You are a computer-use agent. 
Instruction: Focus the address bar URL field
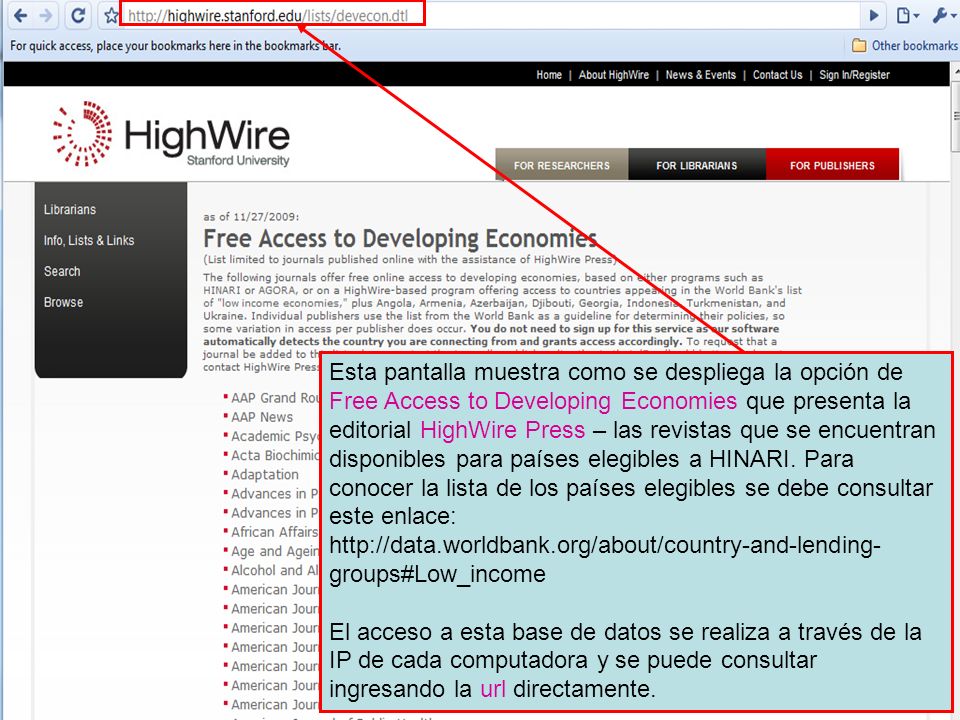click(490, 15)
